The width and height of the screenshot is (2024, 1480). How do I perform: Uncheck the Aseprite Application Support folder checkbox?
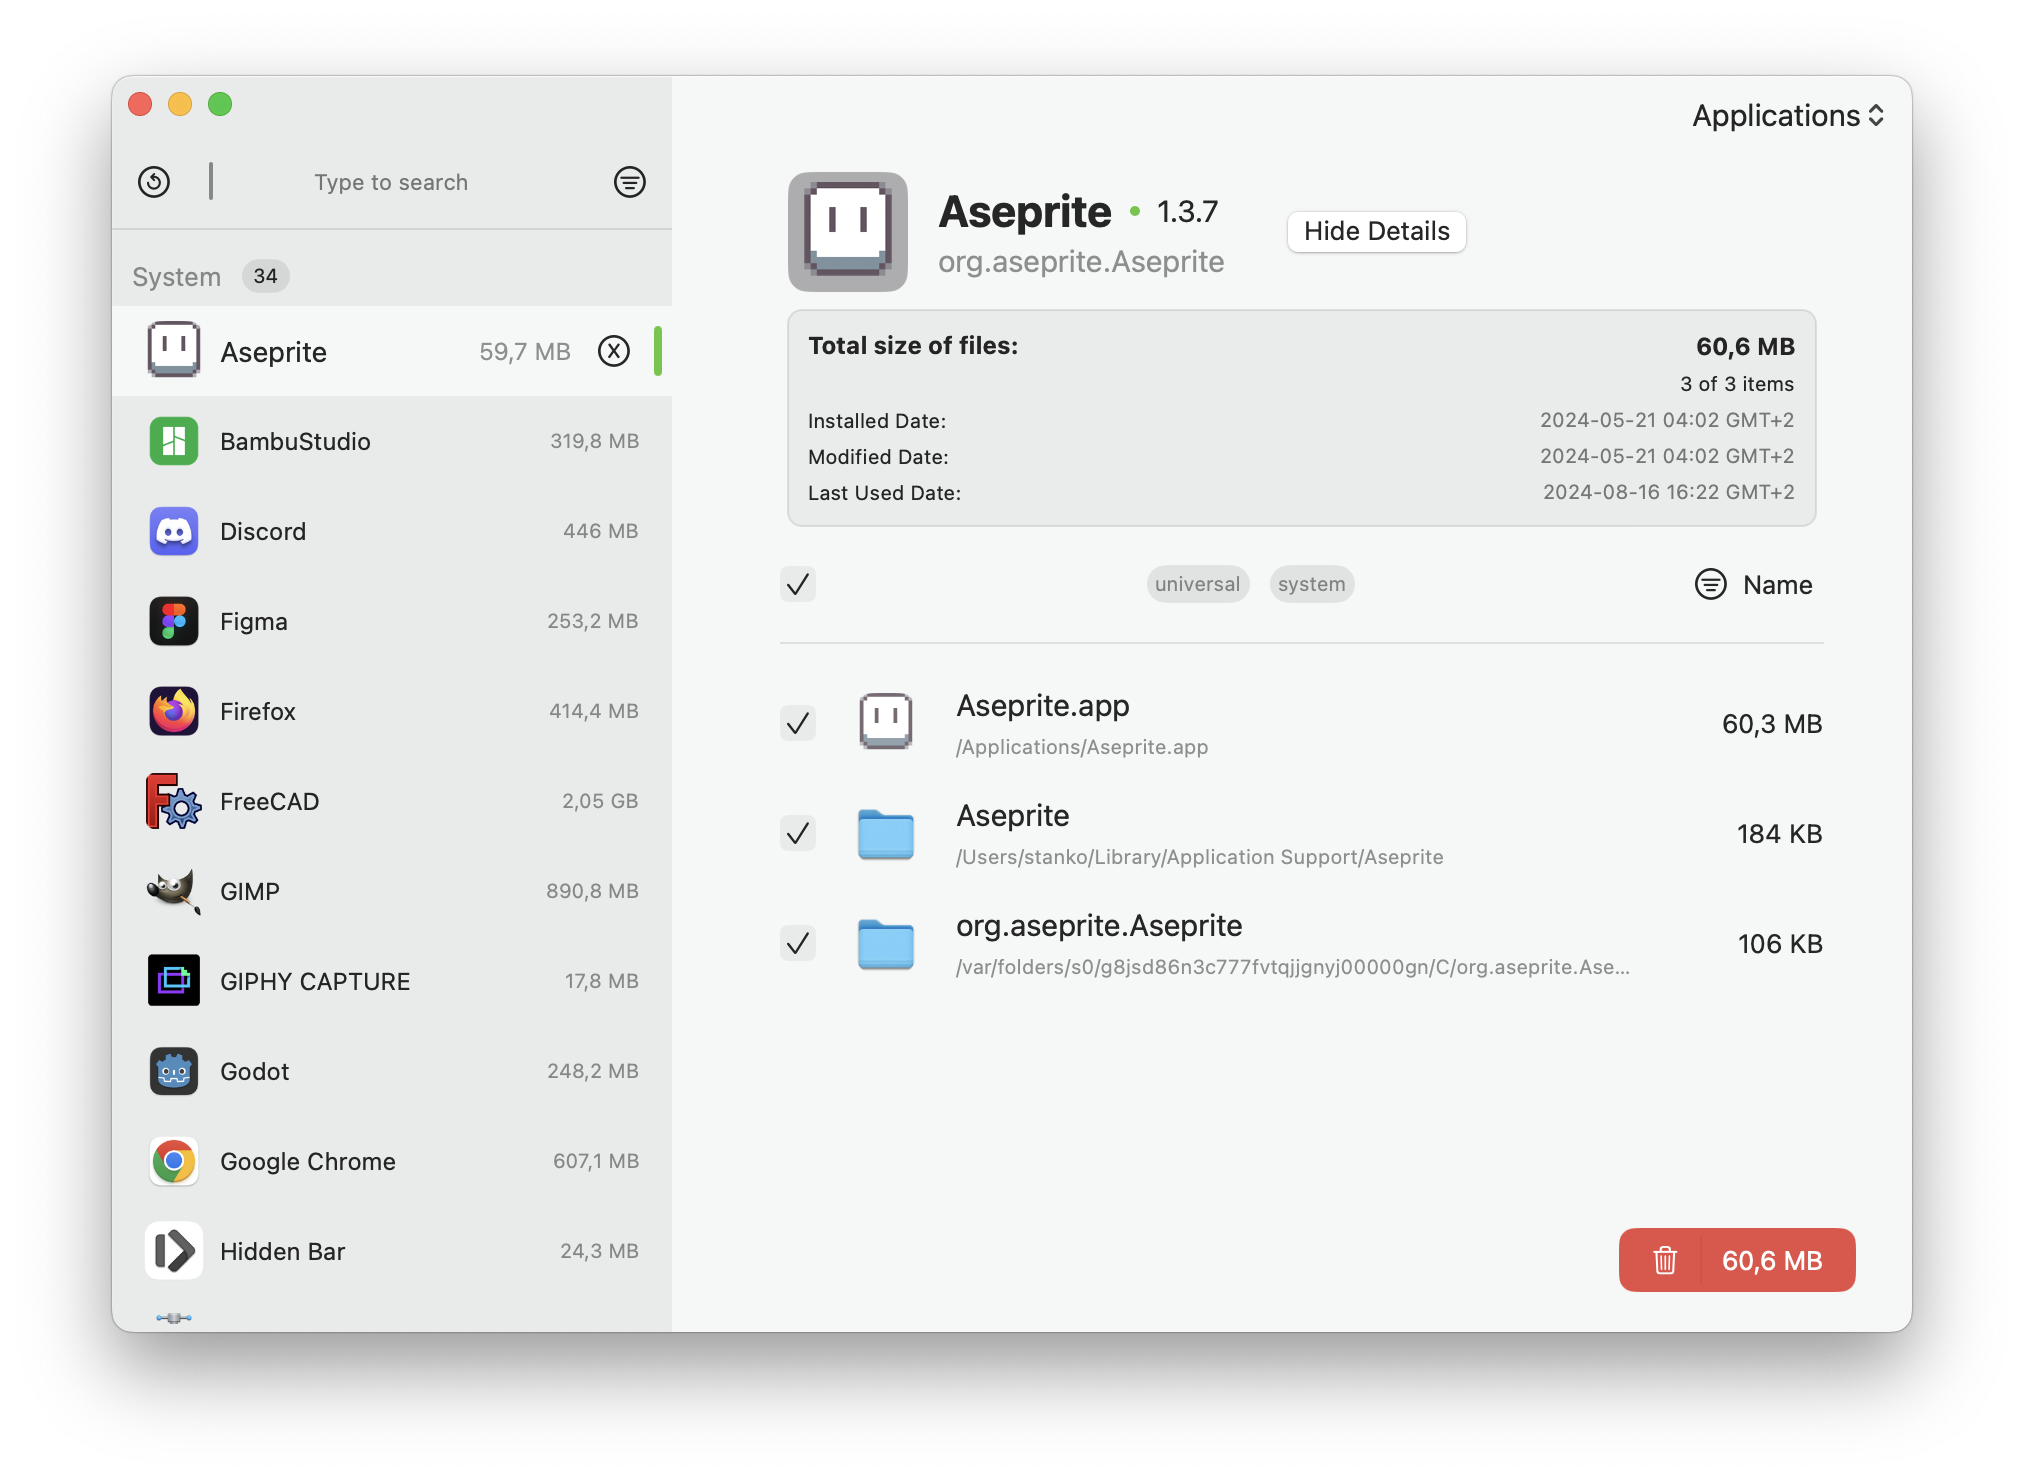pos(798,833)
